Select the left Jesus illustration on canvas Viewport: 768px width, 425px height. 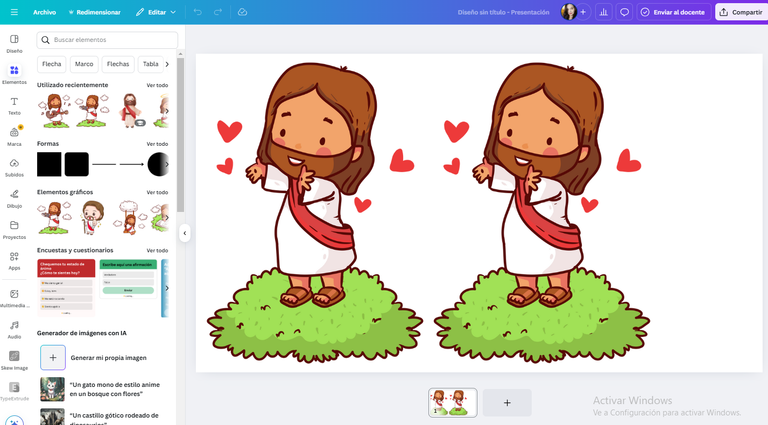314,213
